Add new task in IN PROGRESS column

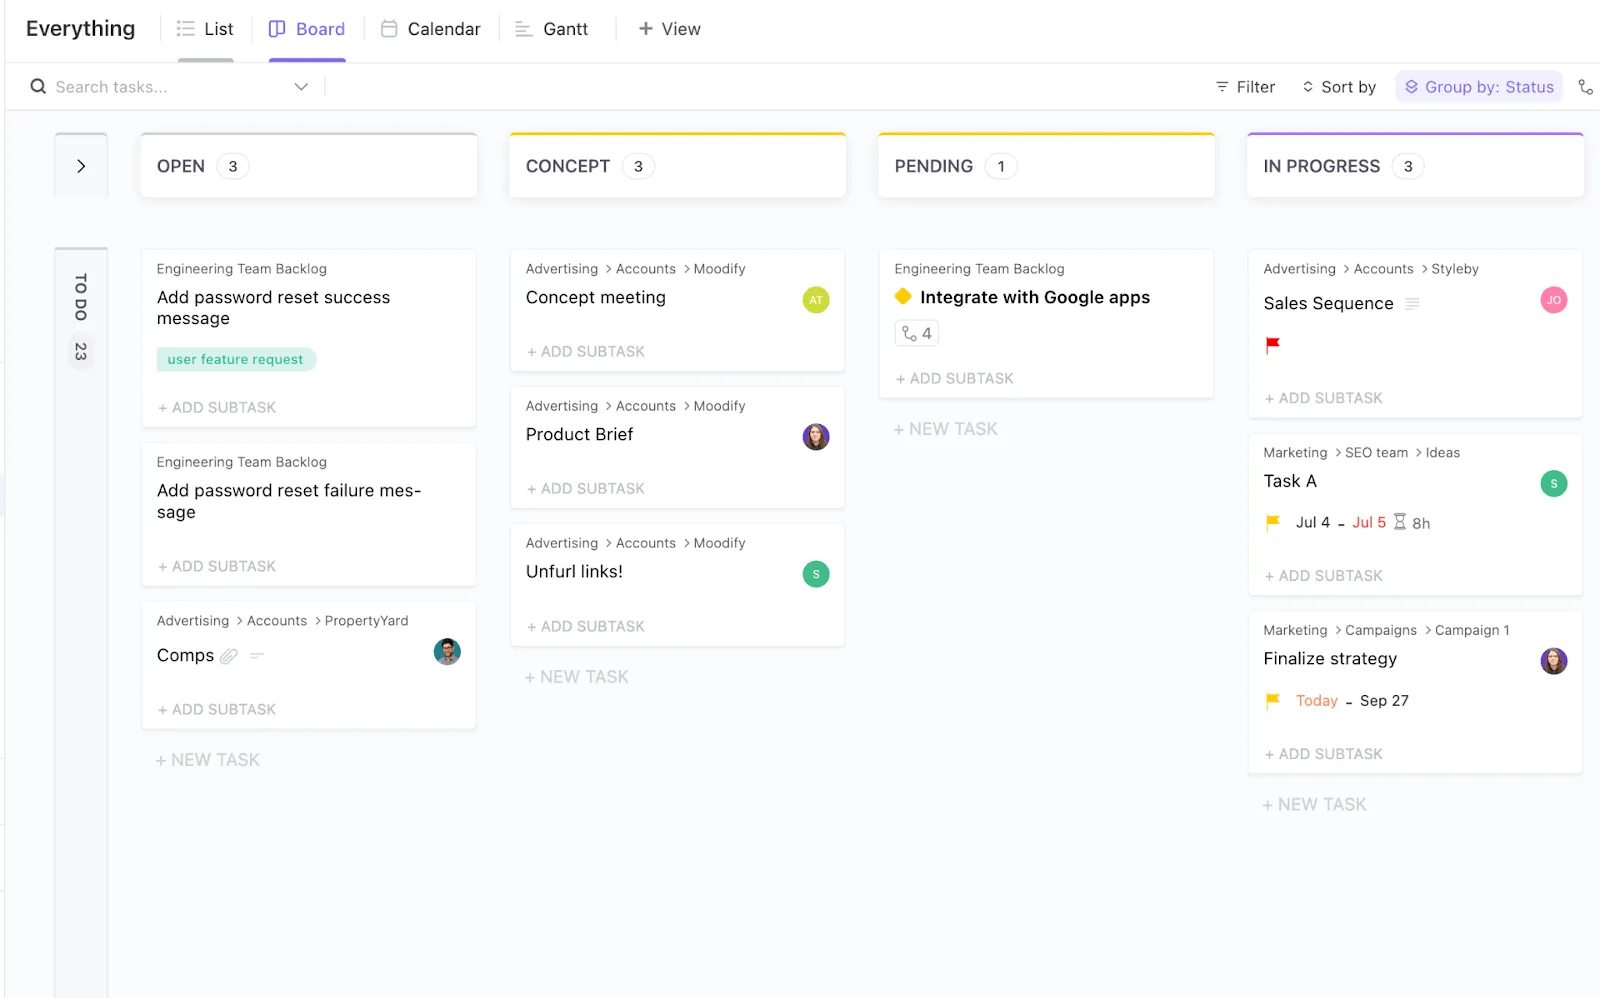point(1315,804)
